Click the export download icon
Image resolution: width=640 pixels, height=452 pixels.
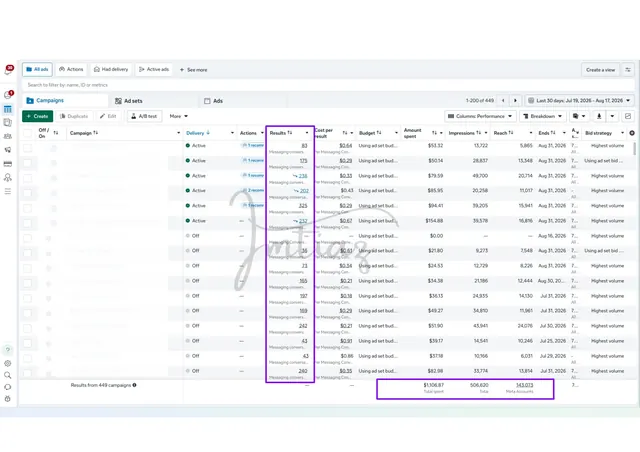(599, 116)
